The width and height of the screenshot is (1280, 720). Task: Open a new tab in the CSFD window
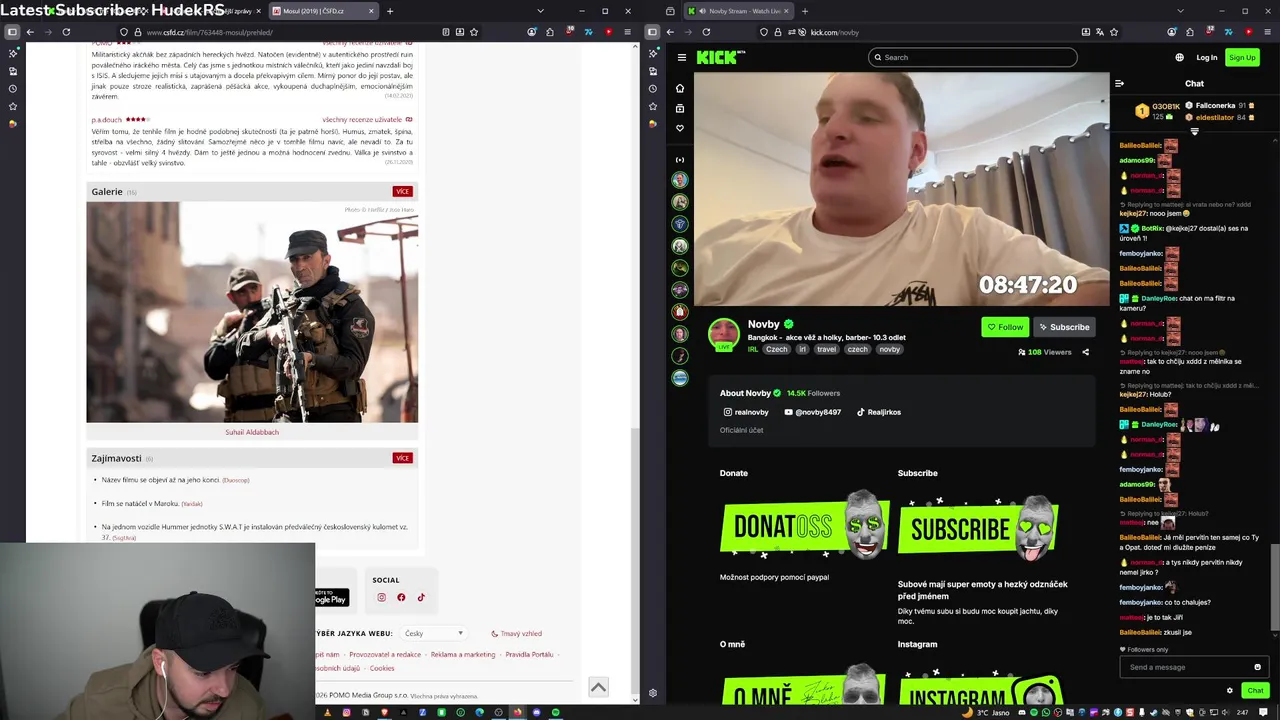pos(390,11)
